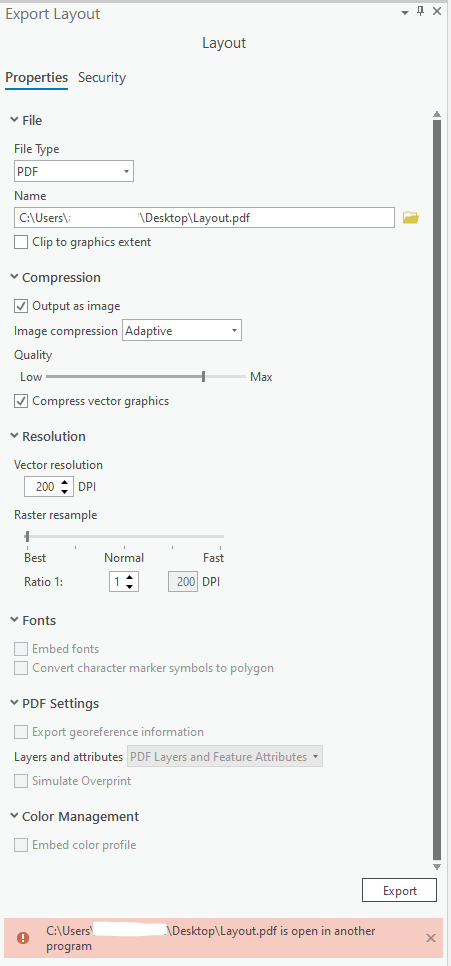This screenshot has height=966, width=451.
Task: Click the Quality slider handle
Action: click(x=203, y=377)
